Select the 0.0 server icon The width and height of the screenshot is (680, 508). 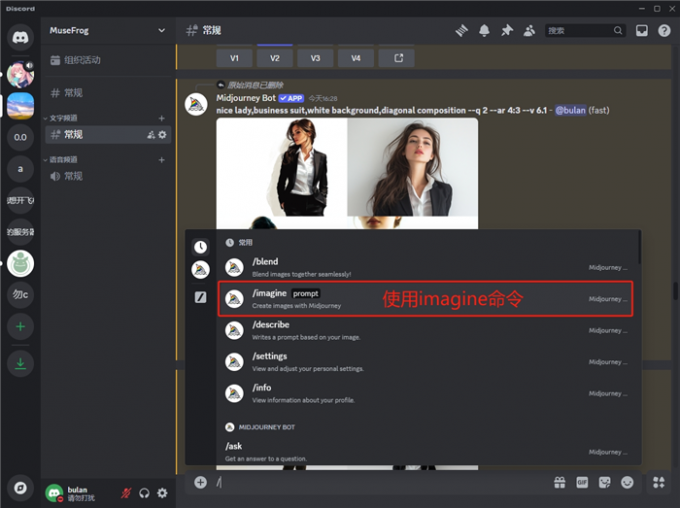tap(20, 138)
